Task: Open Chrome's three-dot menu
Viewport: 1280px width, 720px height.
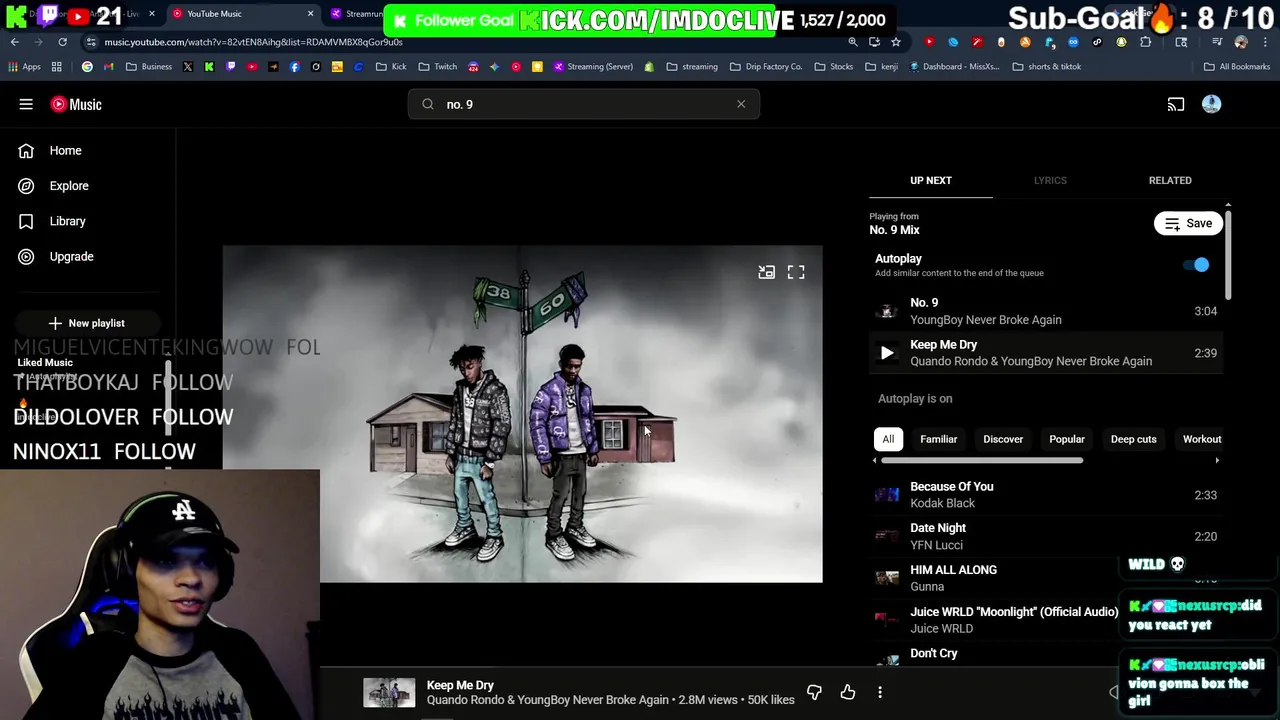Action: point(1263,42)
